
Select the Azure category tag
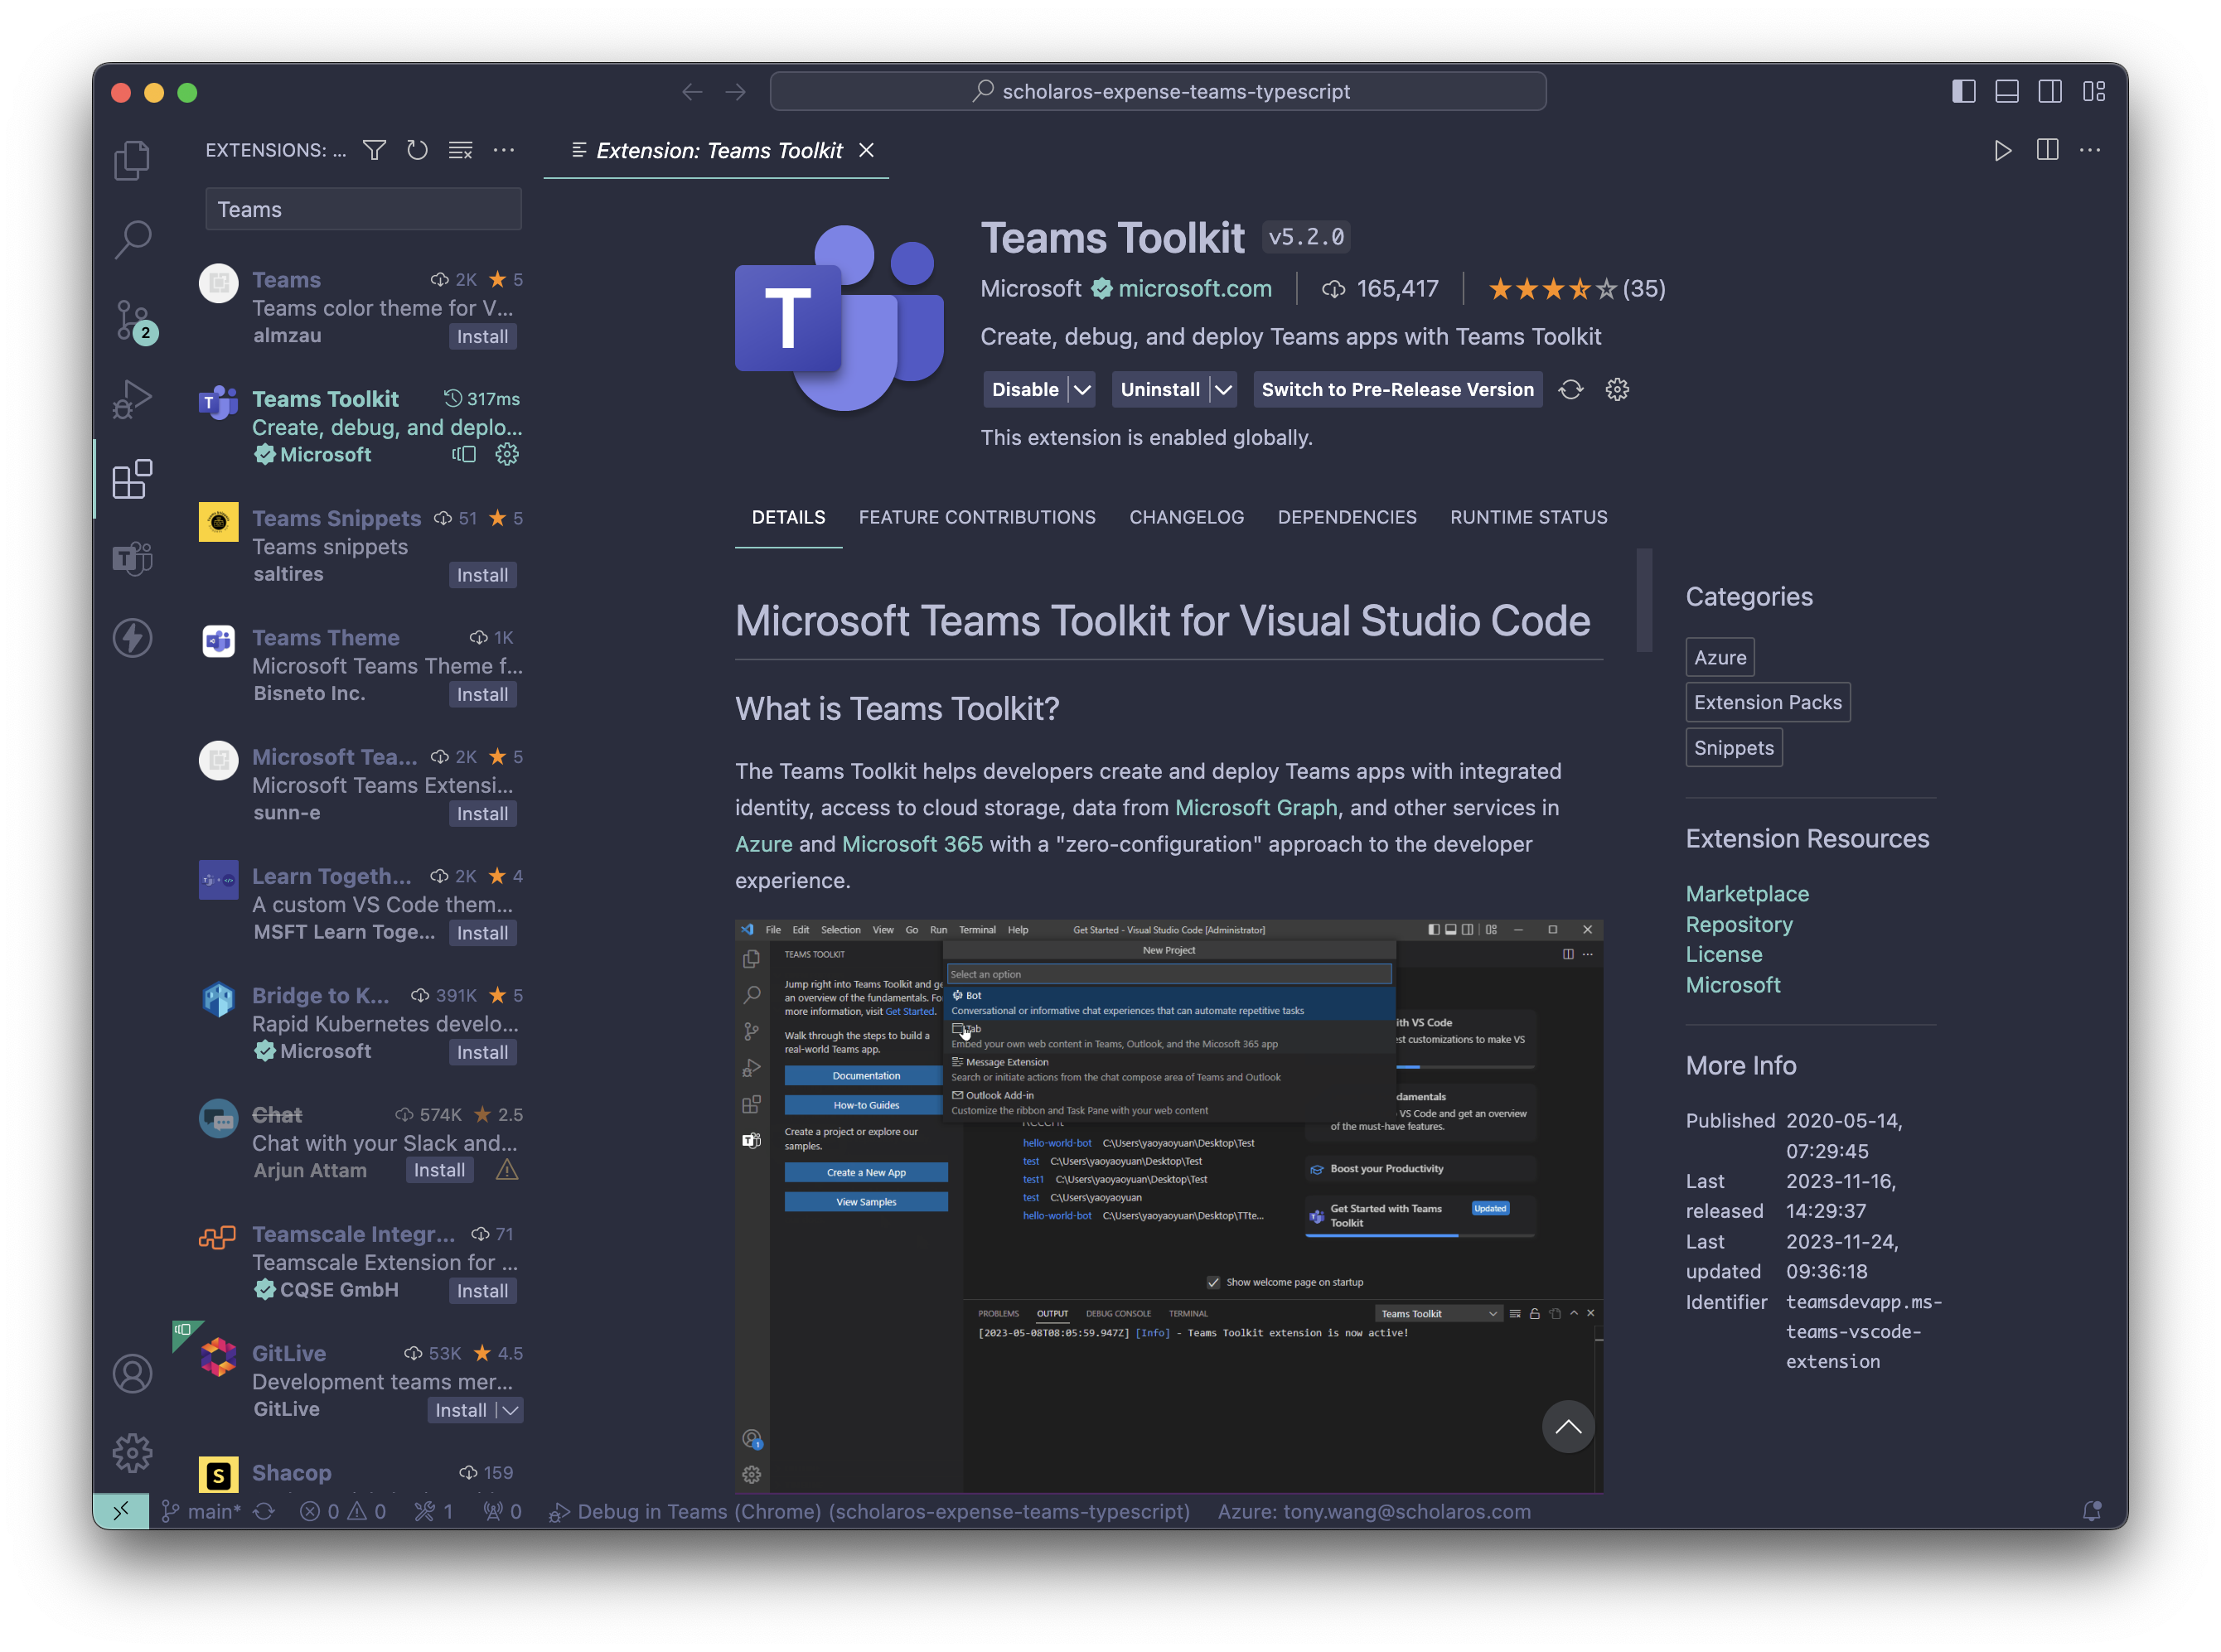[x=1720, y=658]
